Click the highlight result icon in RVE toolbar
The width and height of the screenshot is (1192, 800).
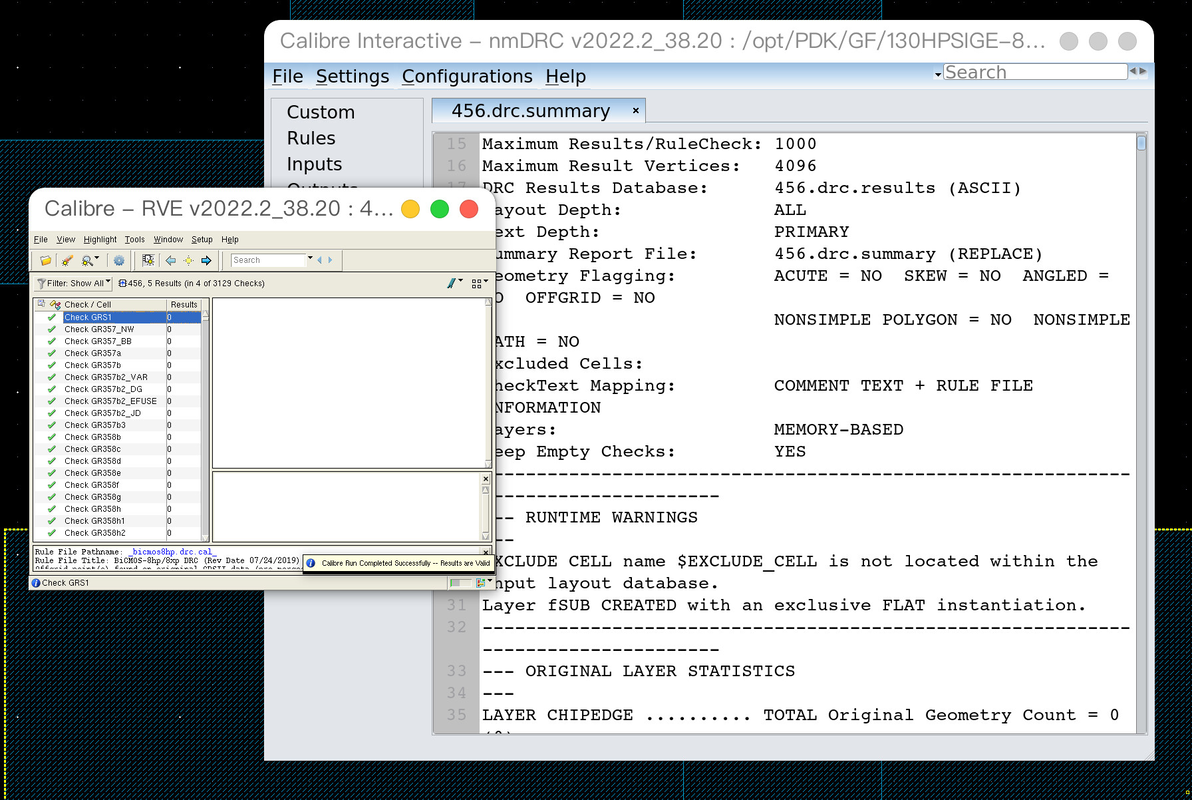coord(148,260)
